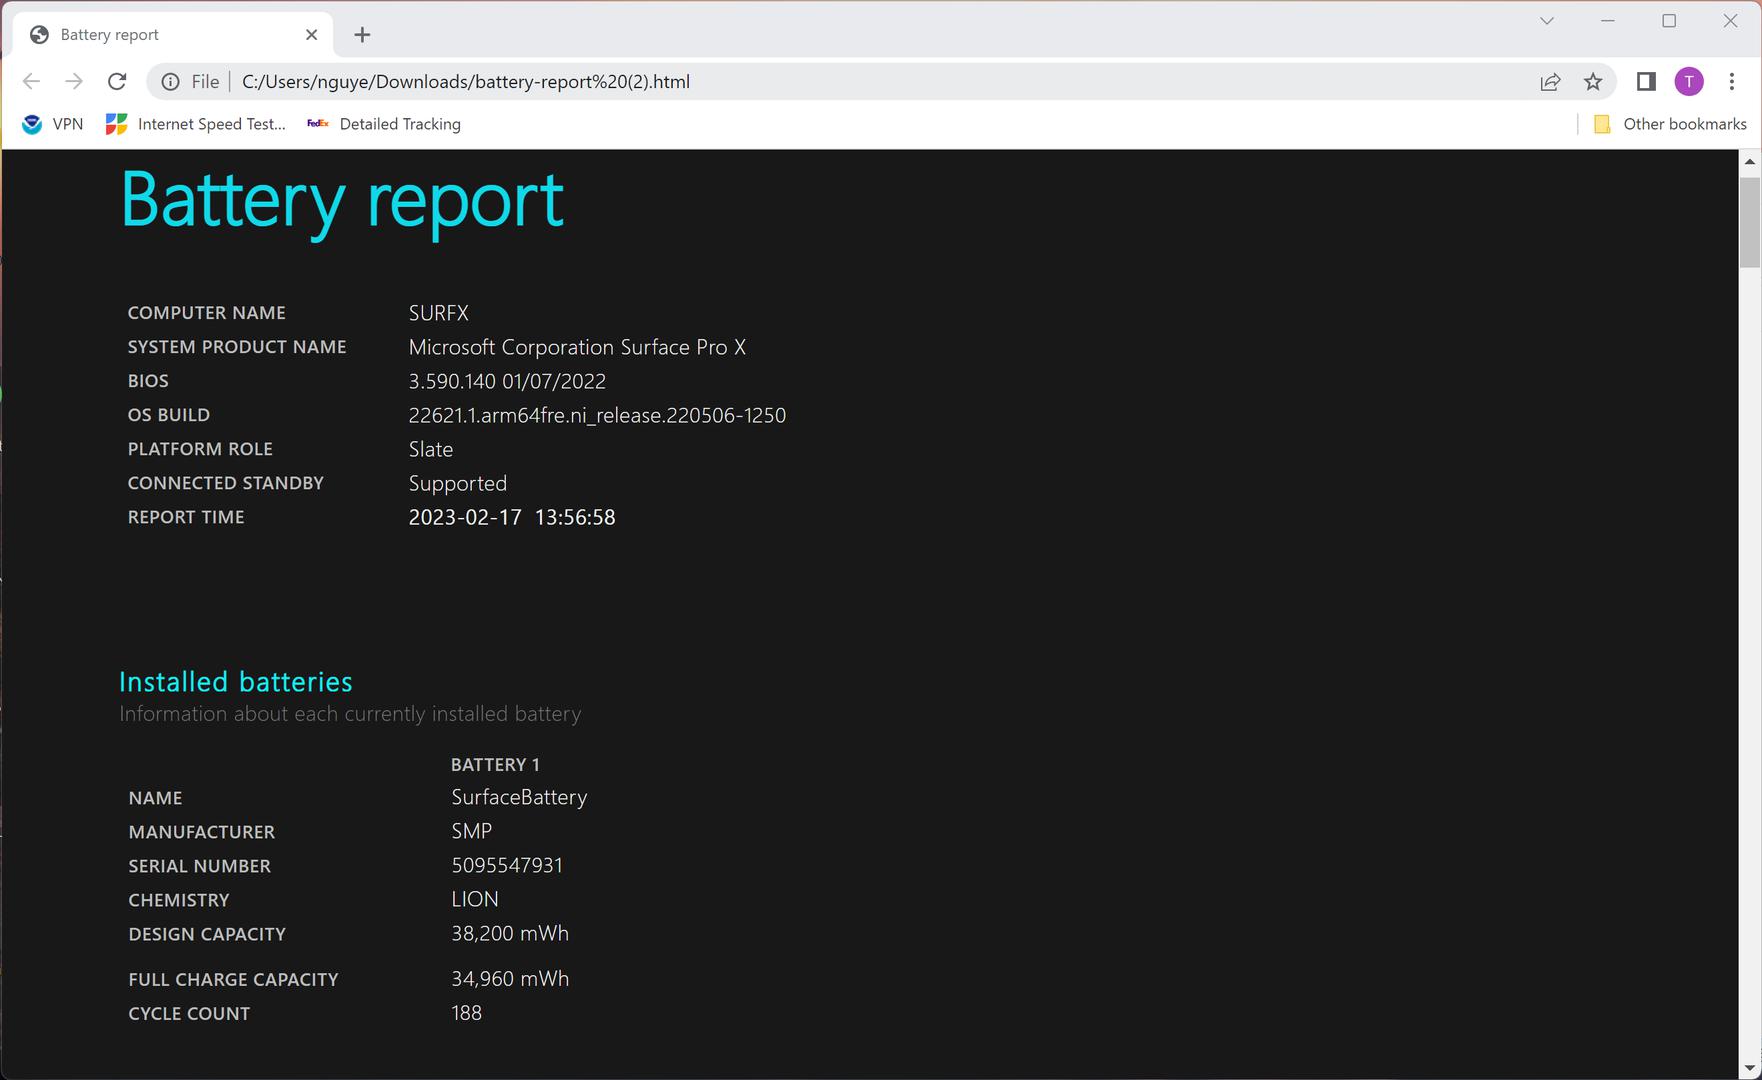Viewport: 1762px width, 1080px height.
Task: Click the SERIAL NUMBER label
Action: coord(200,866)
